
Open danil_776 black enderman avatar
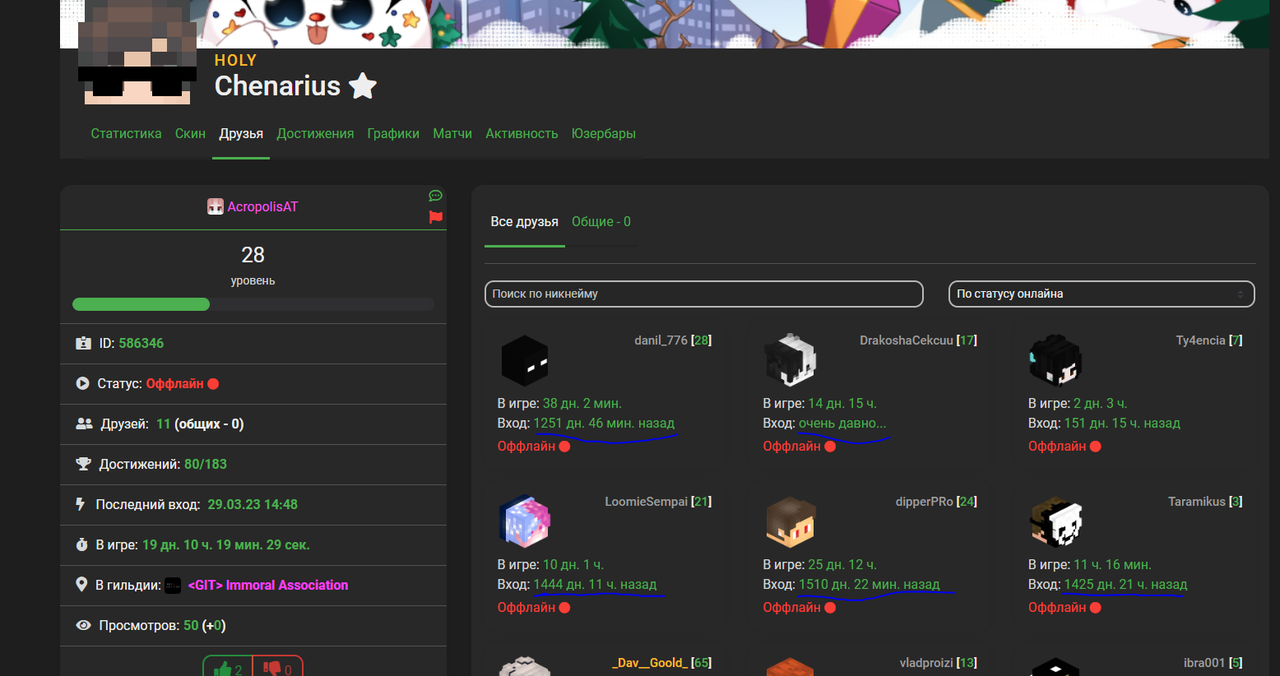[524, 360]
